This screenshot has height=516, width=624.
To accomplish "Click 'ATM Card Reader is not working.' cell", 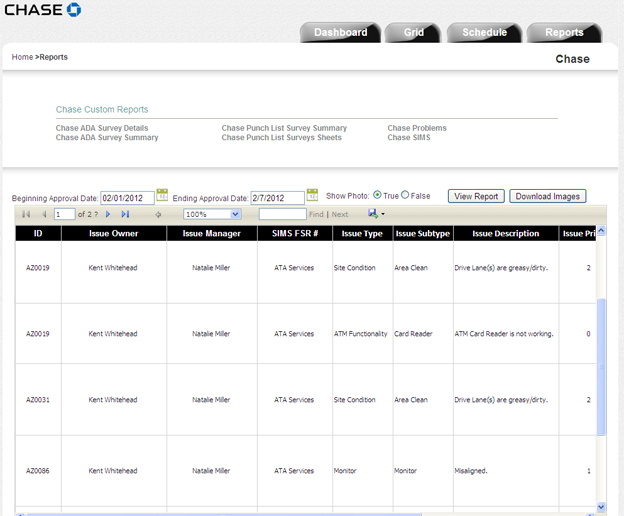I will tap(504, 334).
